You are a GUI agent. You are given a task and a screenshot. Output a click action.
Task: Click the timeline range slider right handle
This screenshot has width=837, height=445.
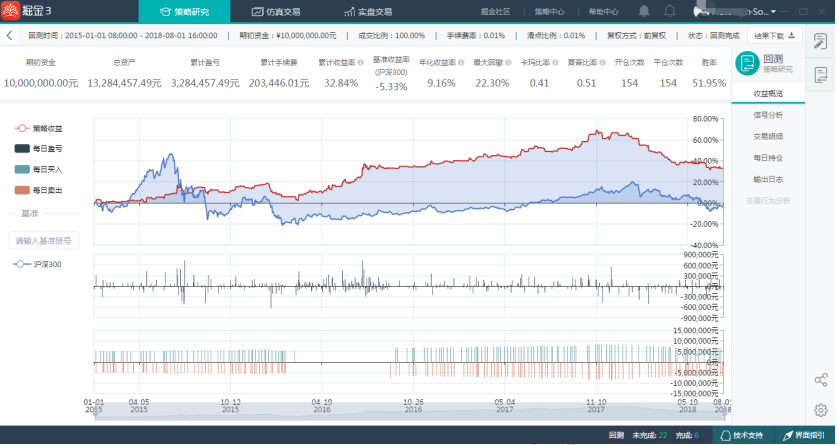tap(723, 411)
